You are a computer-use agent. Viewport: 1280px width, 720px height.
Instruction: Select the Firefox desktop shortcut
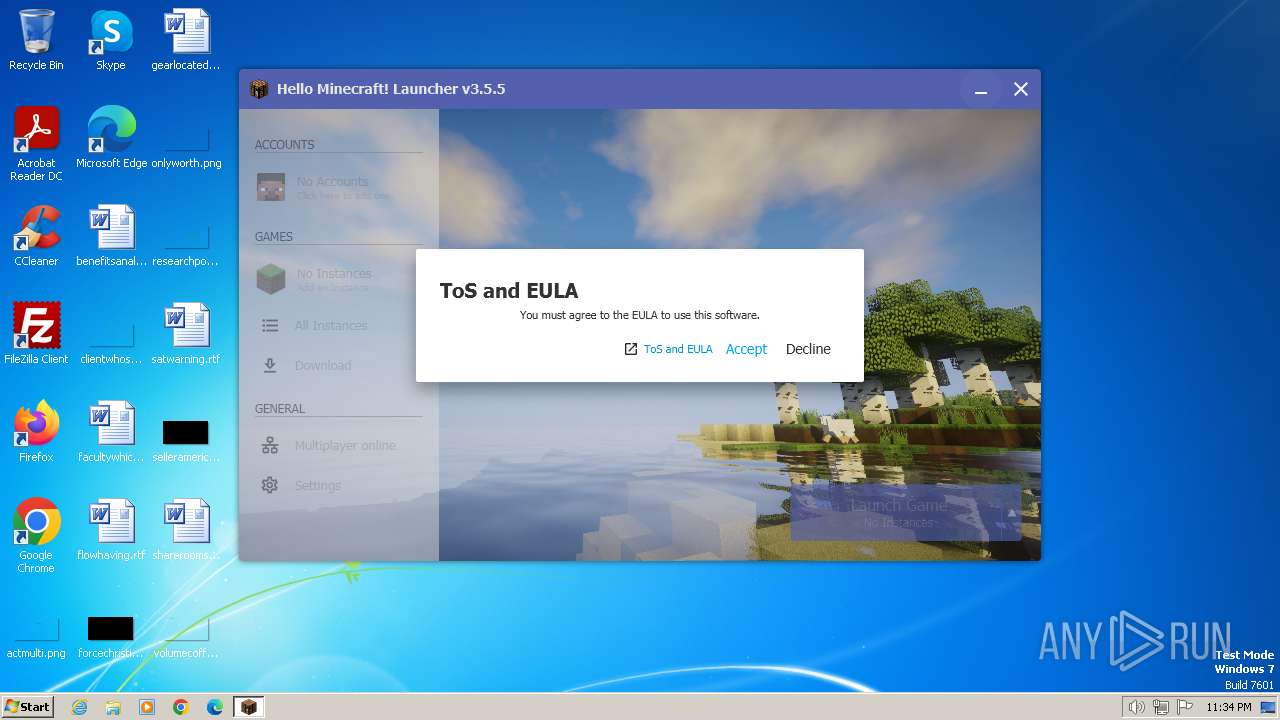pos(36,433)
